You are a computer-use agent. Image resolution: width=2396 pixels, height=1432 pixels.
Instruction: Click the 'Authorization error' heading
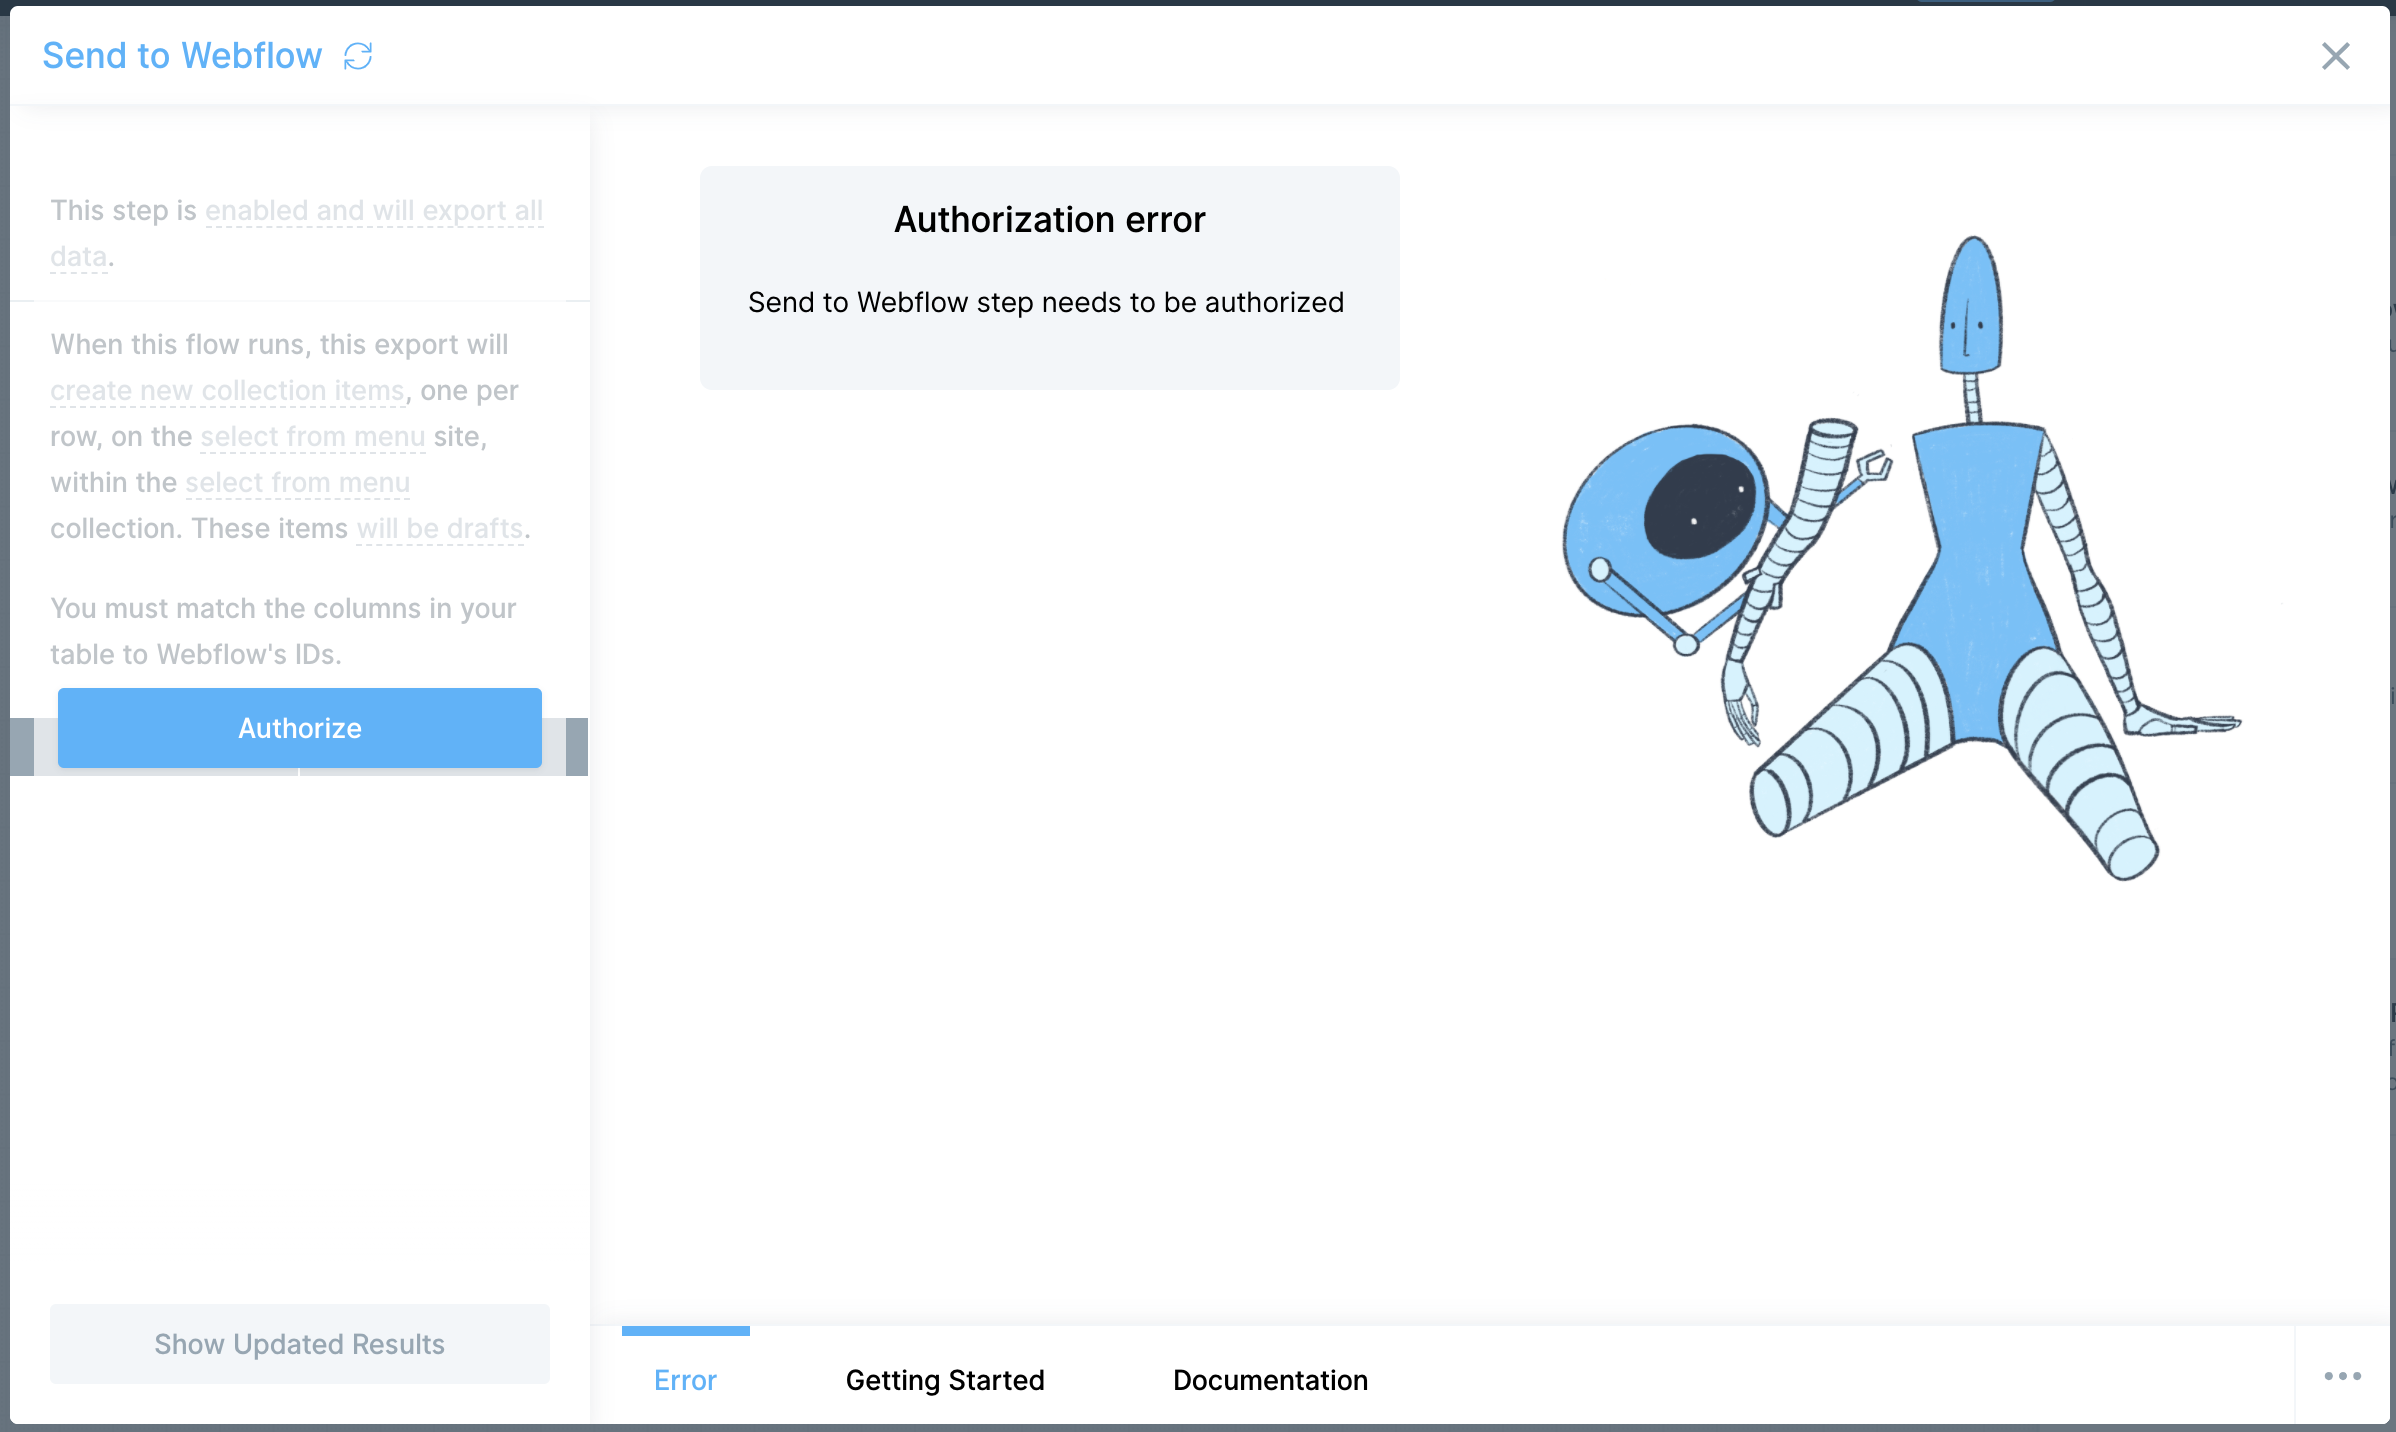click(1050, 220)
